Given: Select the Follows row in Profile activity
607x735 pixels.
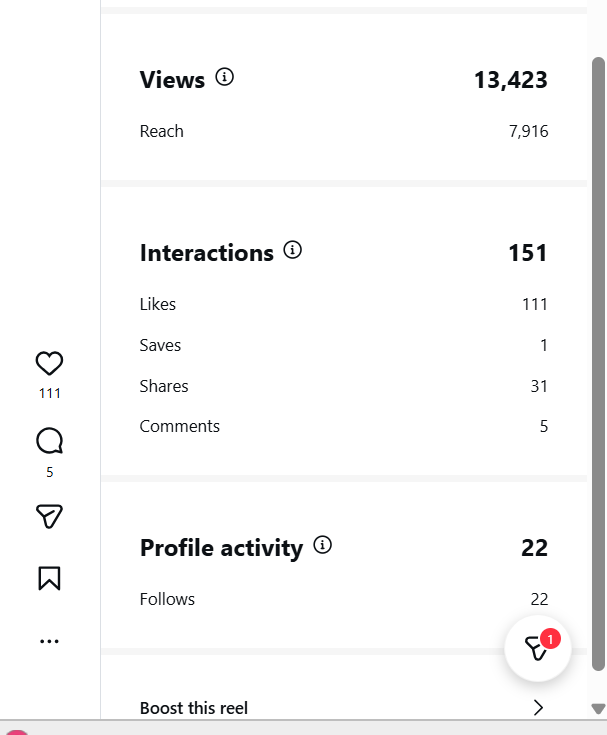Looking at the screenshot, I should [x=344, y=599].
